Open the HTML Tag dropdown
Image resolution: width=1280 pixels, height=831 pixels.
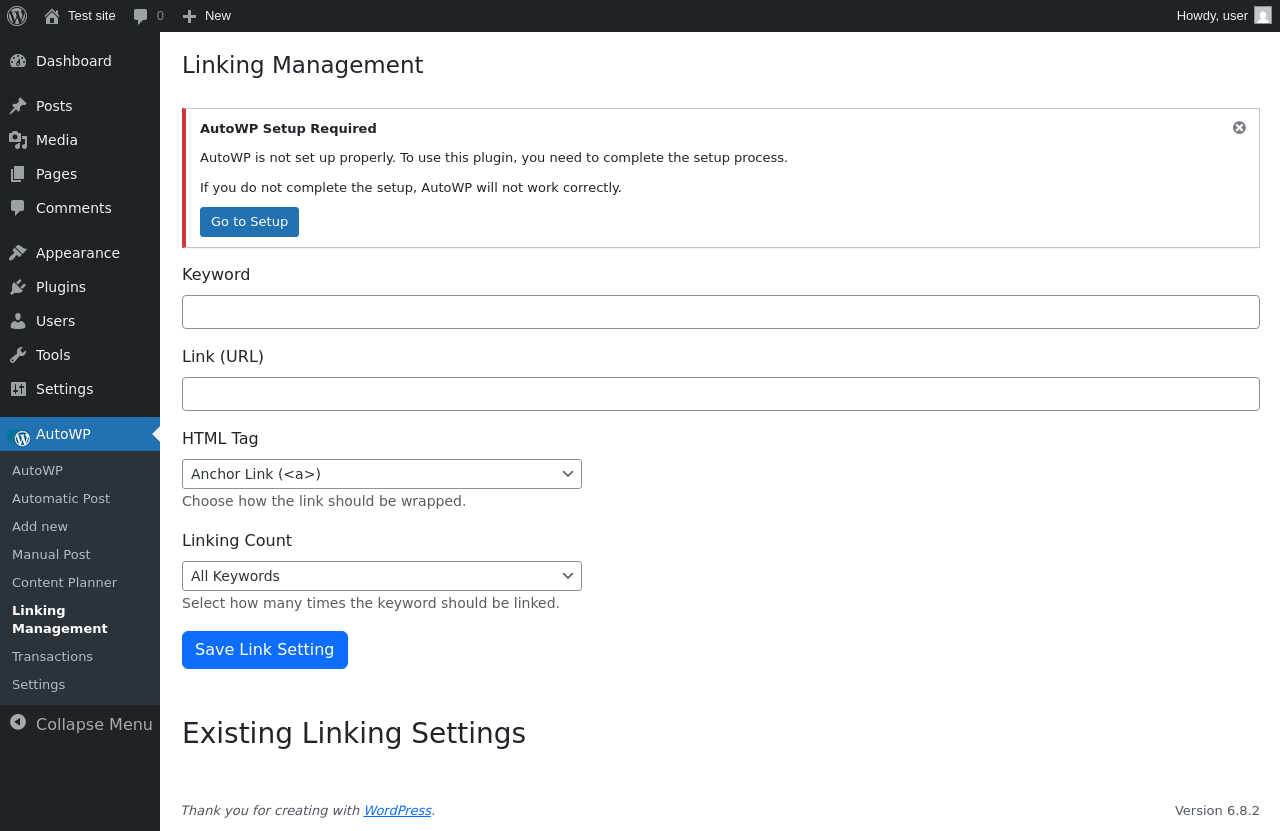381,474
